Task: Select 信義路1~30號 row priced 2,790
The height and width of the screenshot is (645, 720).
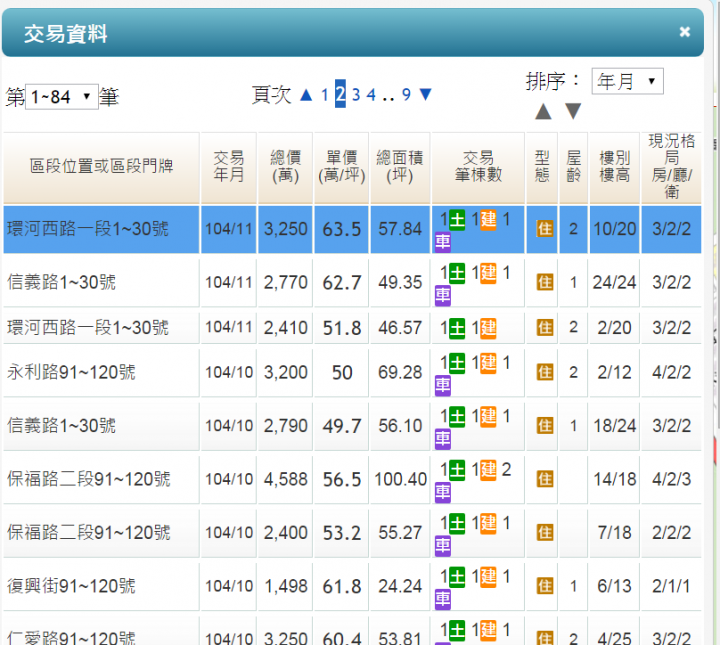Action: click(352, 426)
